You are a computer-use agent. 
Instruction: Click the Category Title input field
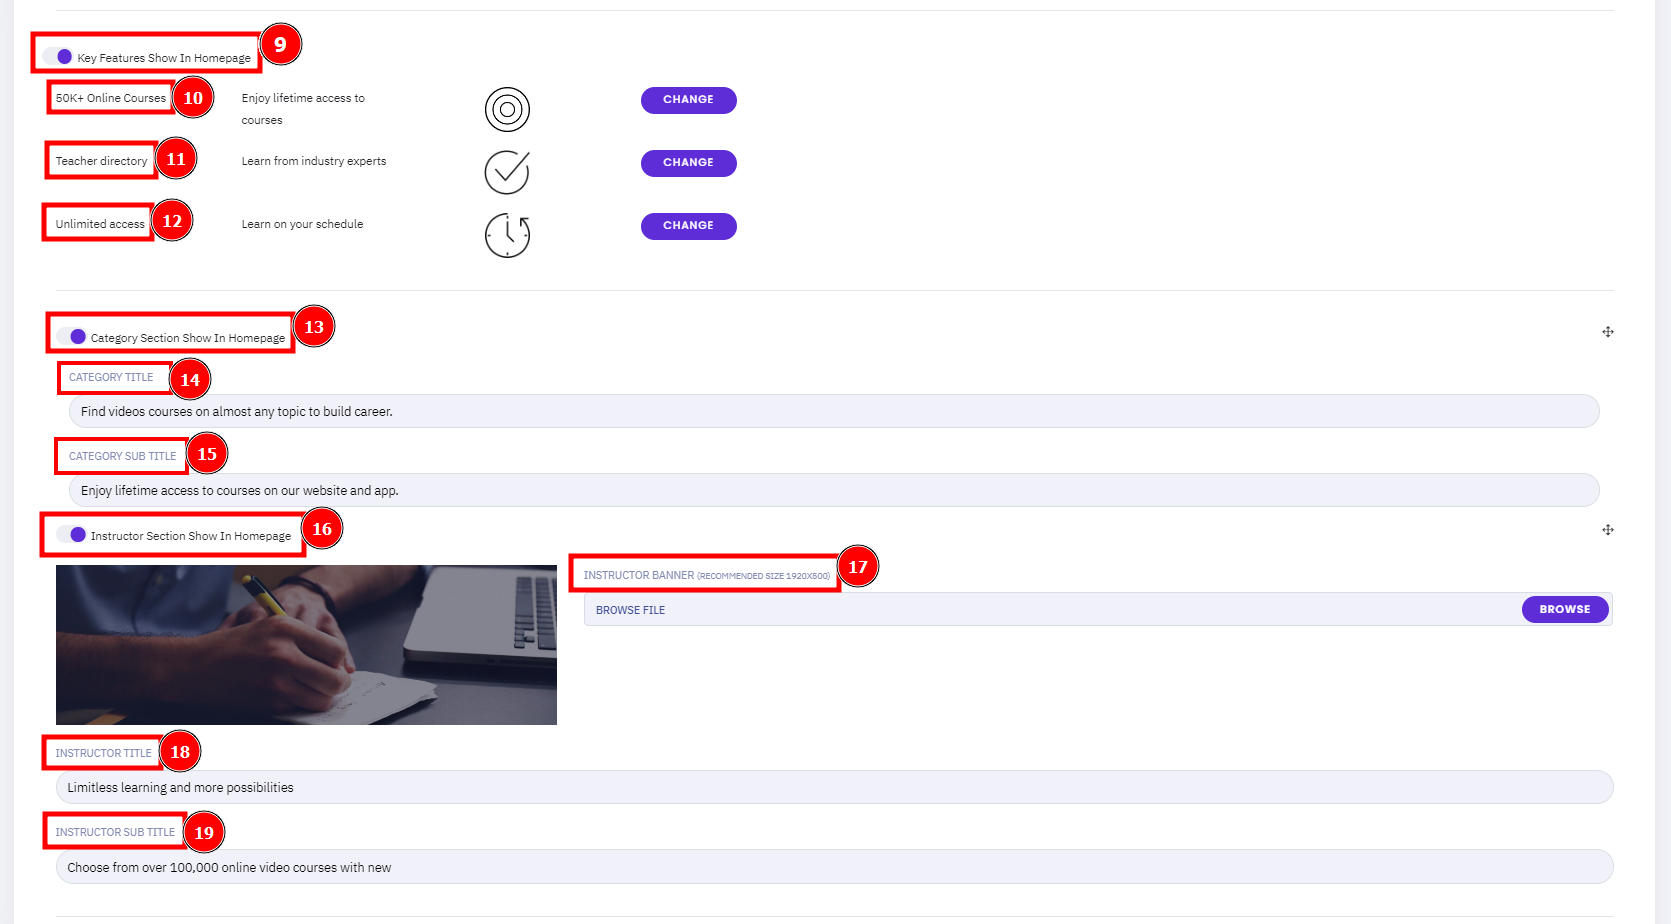tap(834, 411)
